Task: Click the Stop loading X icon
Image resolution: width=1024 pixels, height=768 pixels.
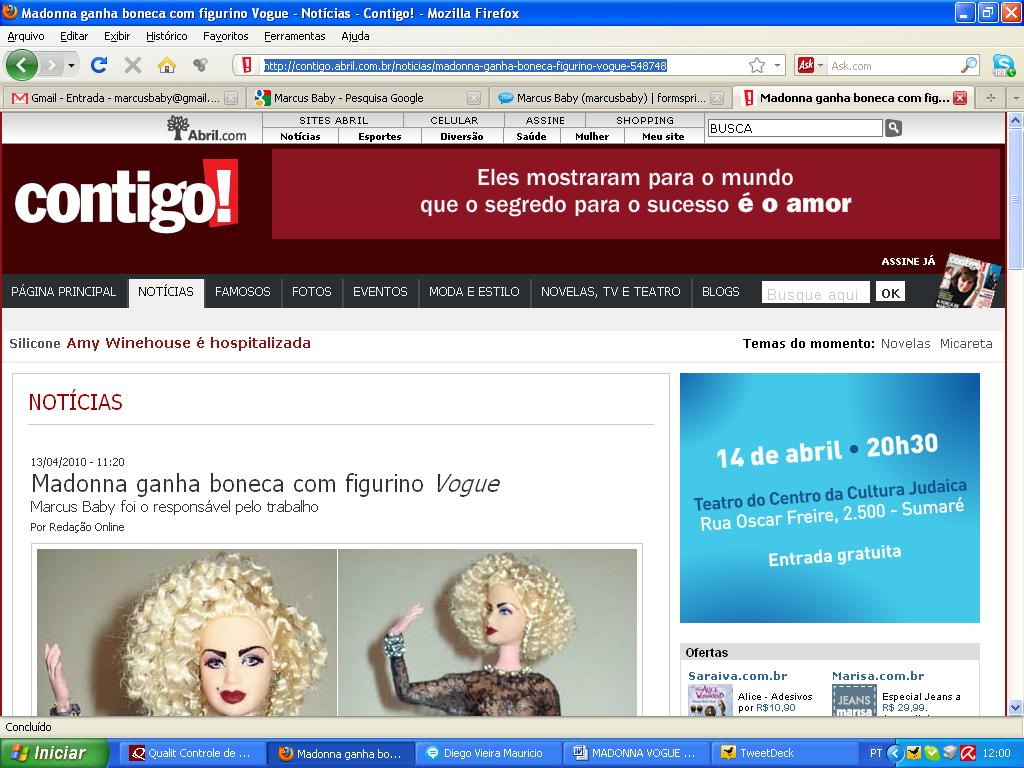Action: [133, 65]
